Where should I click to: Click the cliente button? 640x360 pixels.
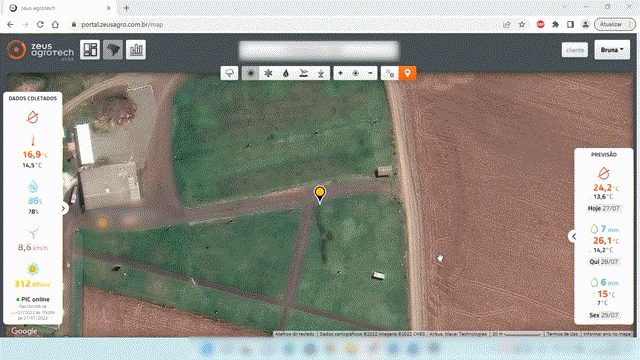575,50
